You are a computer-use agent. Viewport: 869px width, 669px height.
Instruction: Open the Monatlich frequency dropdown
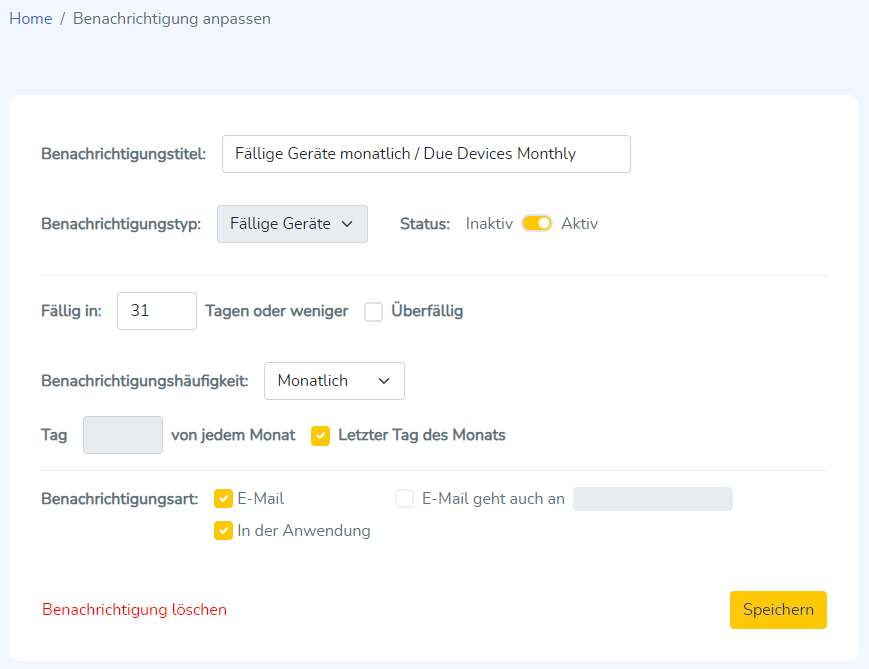click(x=334, y=381)
